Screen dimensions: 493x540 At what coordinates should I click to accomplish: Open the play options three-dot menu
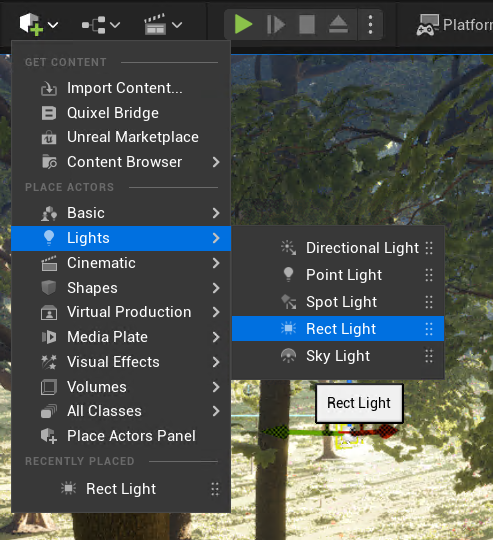[x=370, y=24]
